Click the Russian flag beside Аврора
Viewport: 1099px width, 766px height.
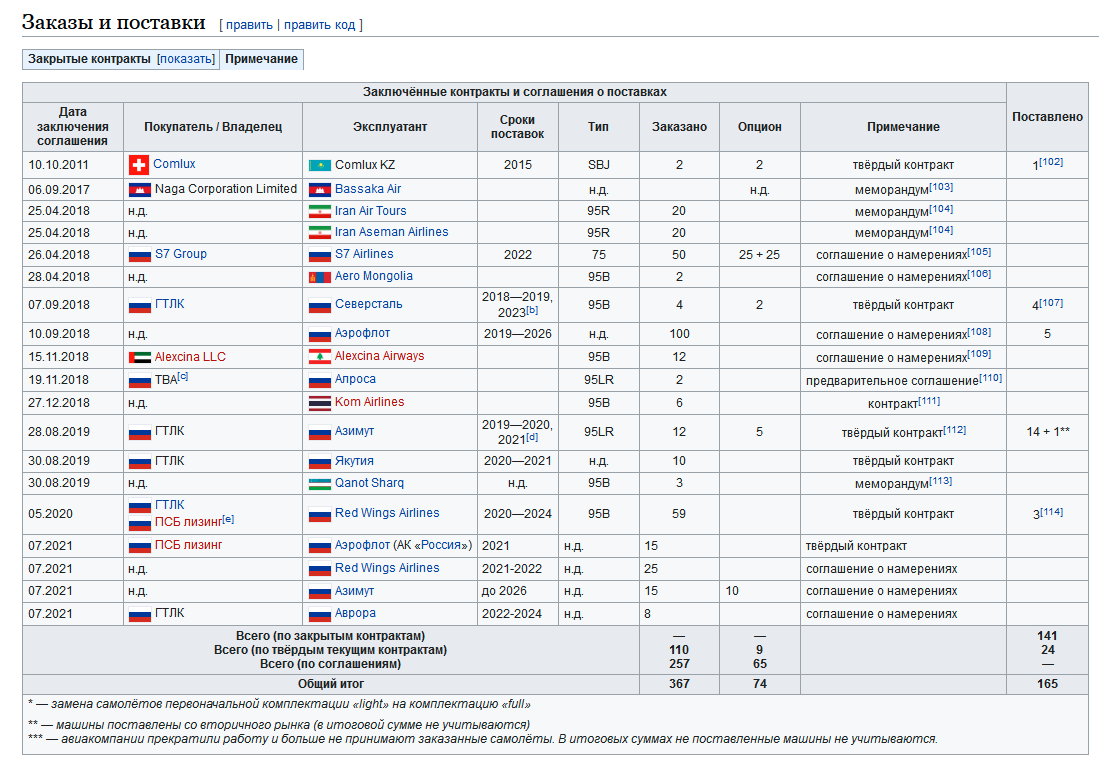click(320, 615)
